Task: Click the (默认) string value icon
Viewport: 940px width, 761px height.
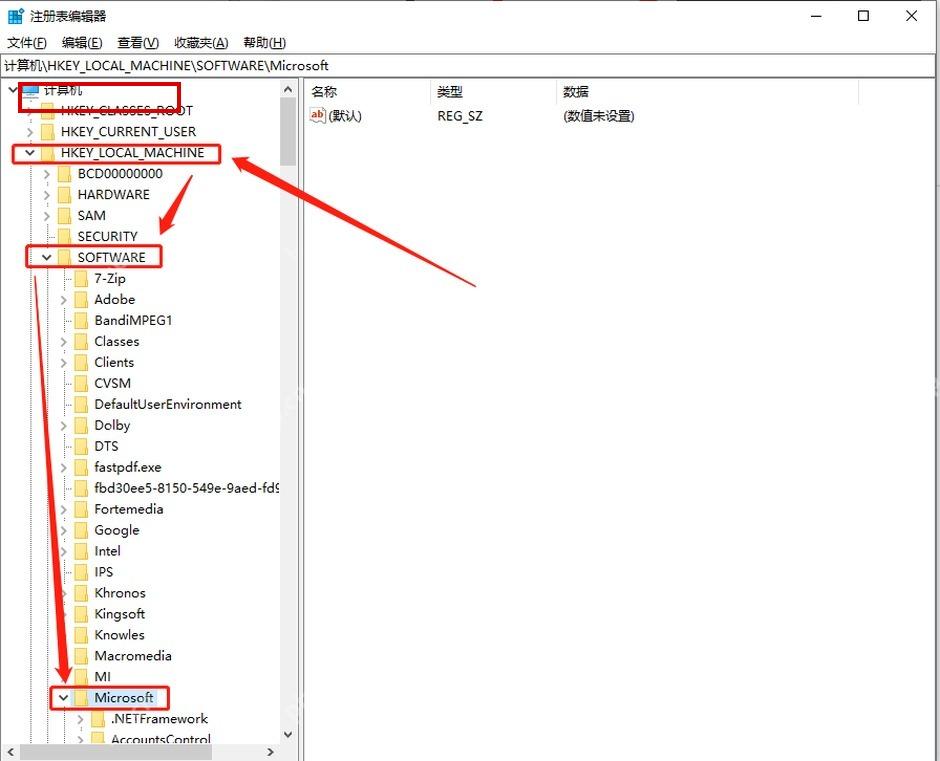Action: [317, 115]
